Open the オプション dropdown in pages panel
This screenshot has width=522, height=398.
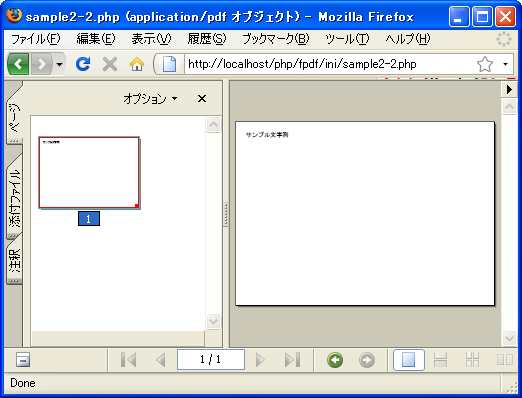[150, 99]
